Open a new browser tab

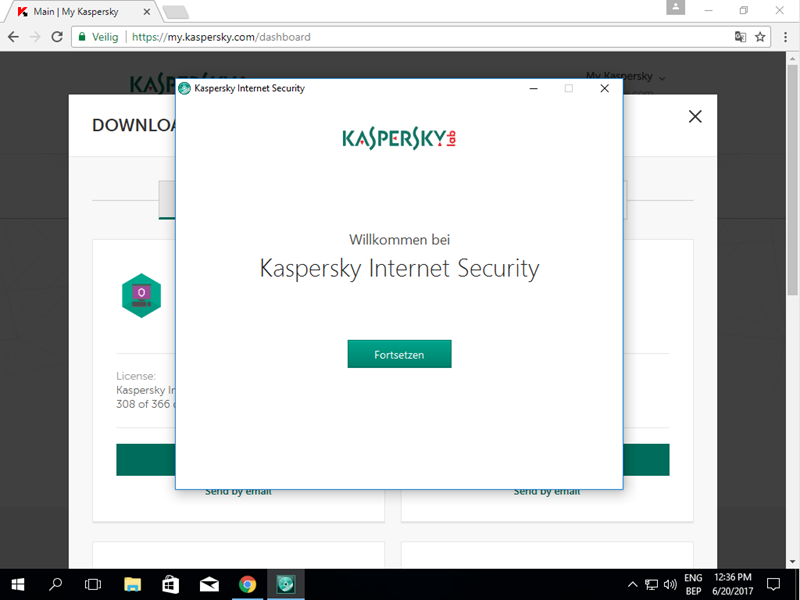click(176, 12)
